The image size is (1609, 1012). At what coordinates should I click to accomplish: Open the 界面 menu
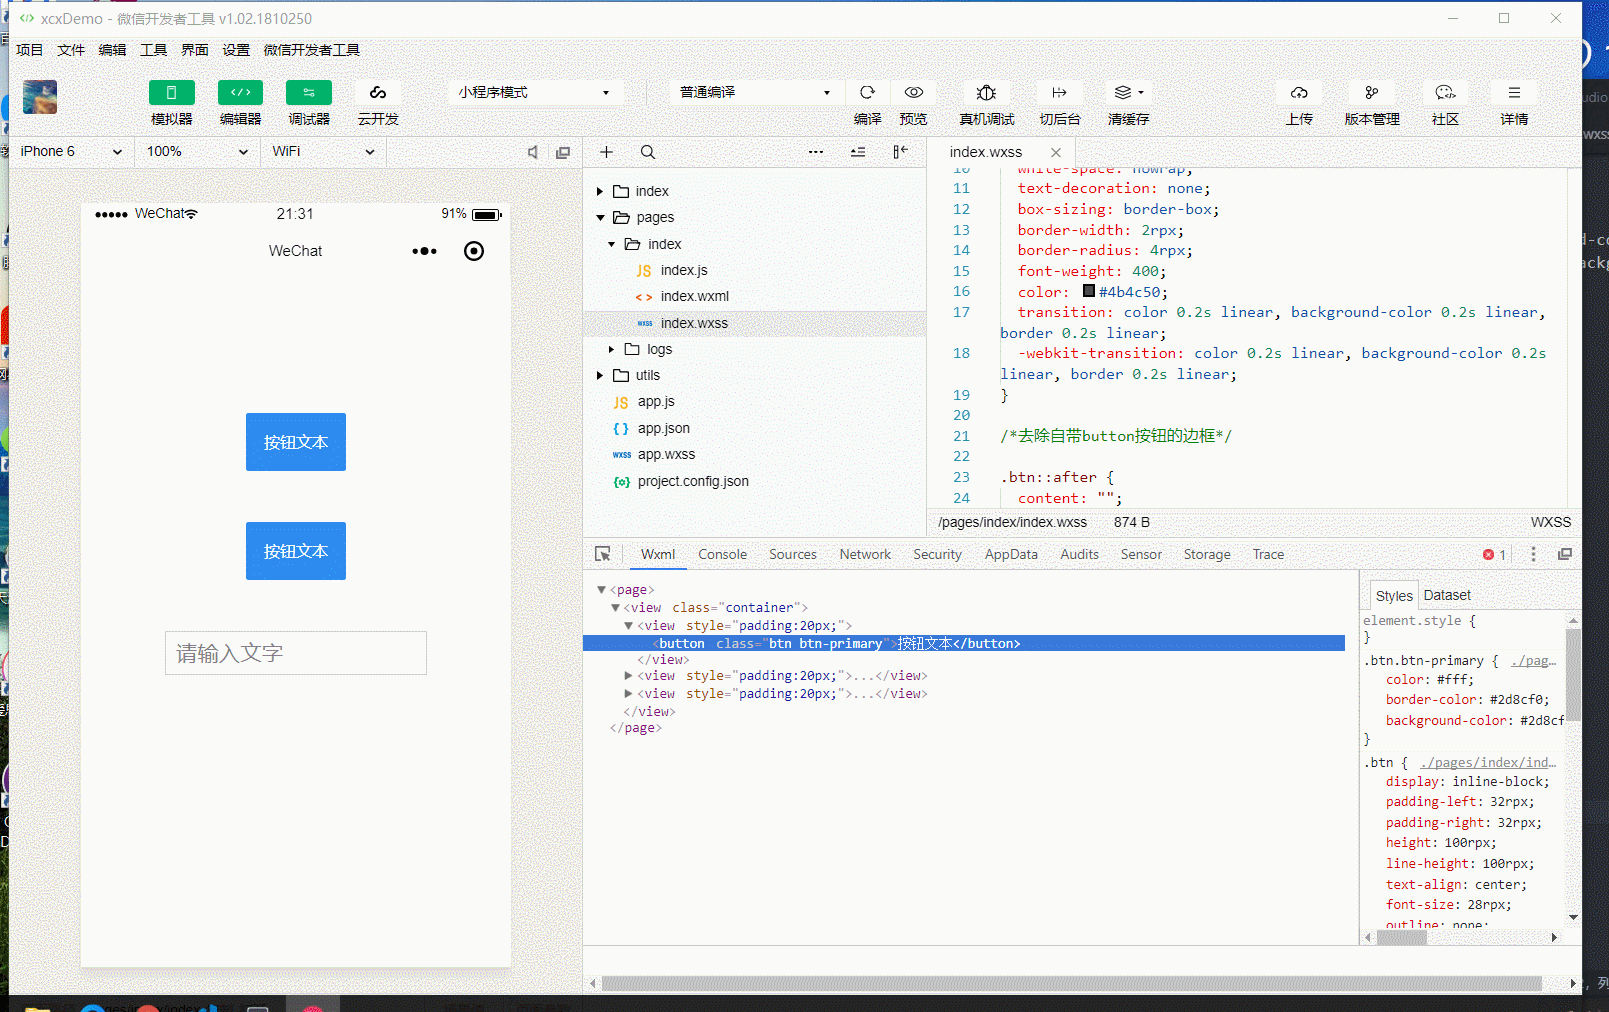click(195, 50)
